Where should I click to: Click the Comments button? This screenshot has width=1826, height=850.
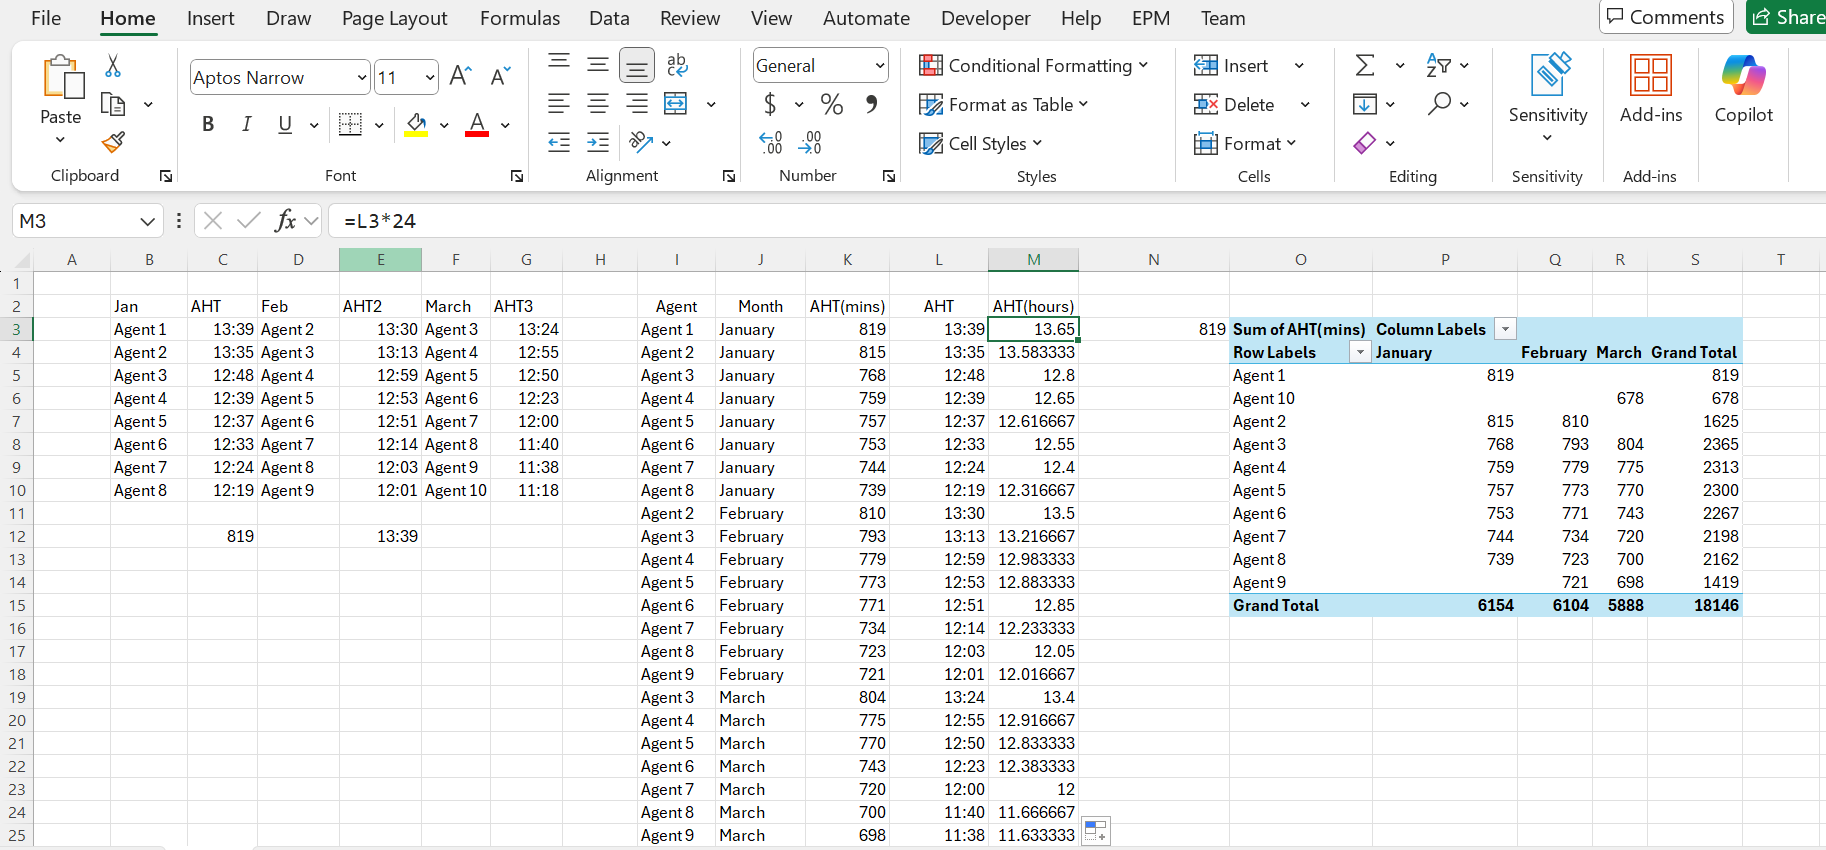coord(1666,17)
